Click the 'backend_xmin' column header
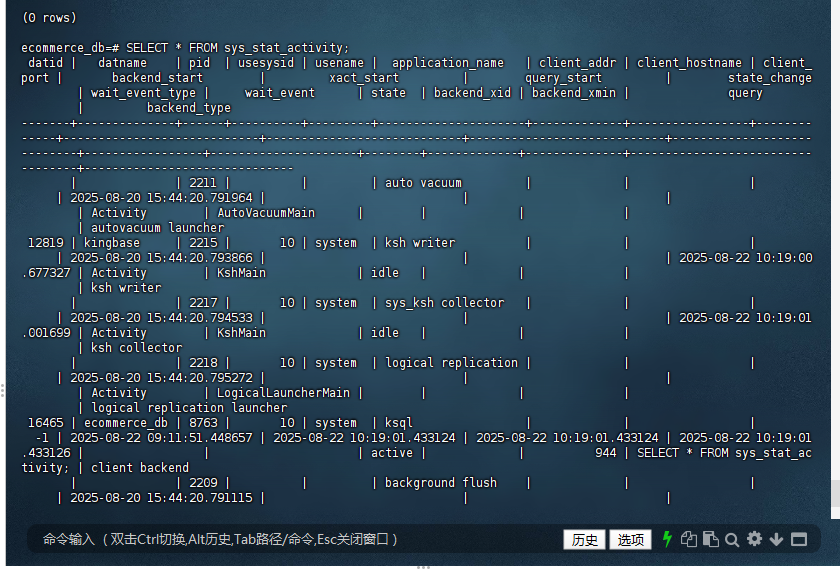840x569 pixels. click(x=574, y=93)
